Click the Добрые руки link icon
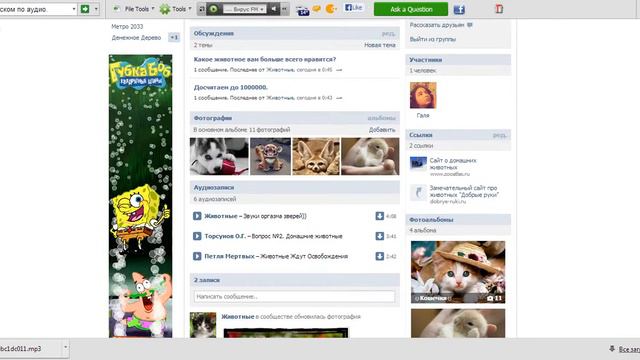This screenshot has height=360, width=640. (x=418, y=192)
